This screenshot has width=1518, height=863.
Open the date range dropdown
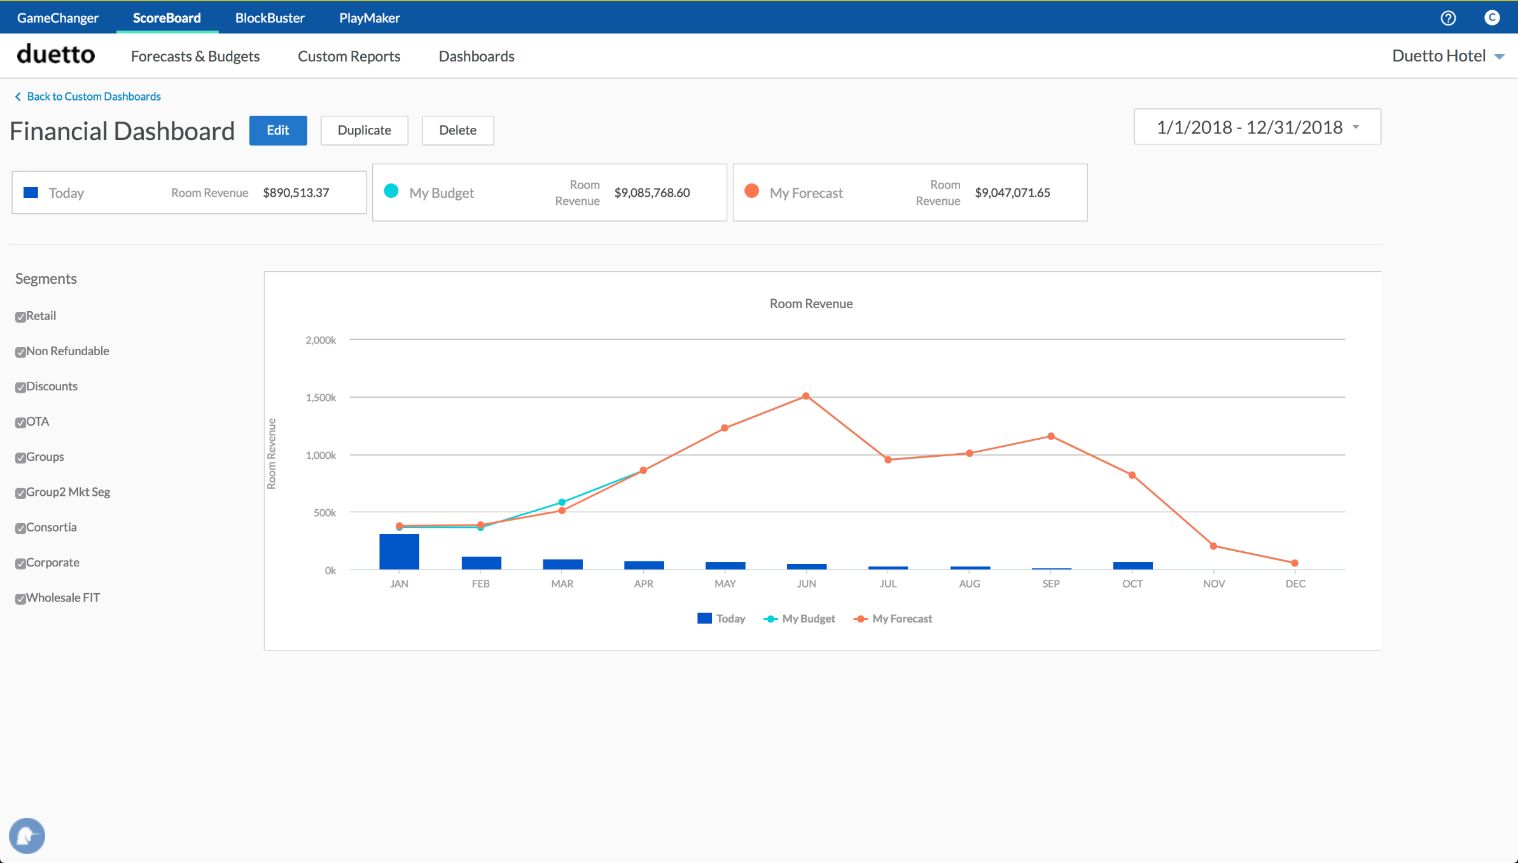[x=1257, y=127]
